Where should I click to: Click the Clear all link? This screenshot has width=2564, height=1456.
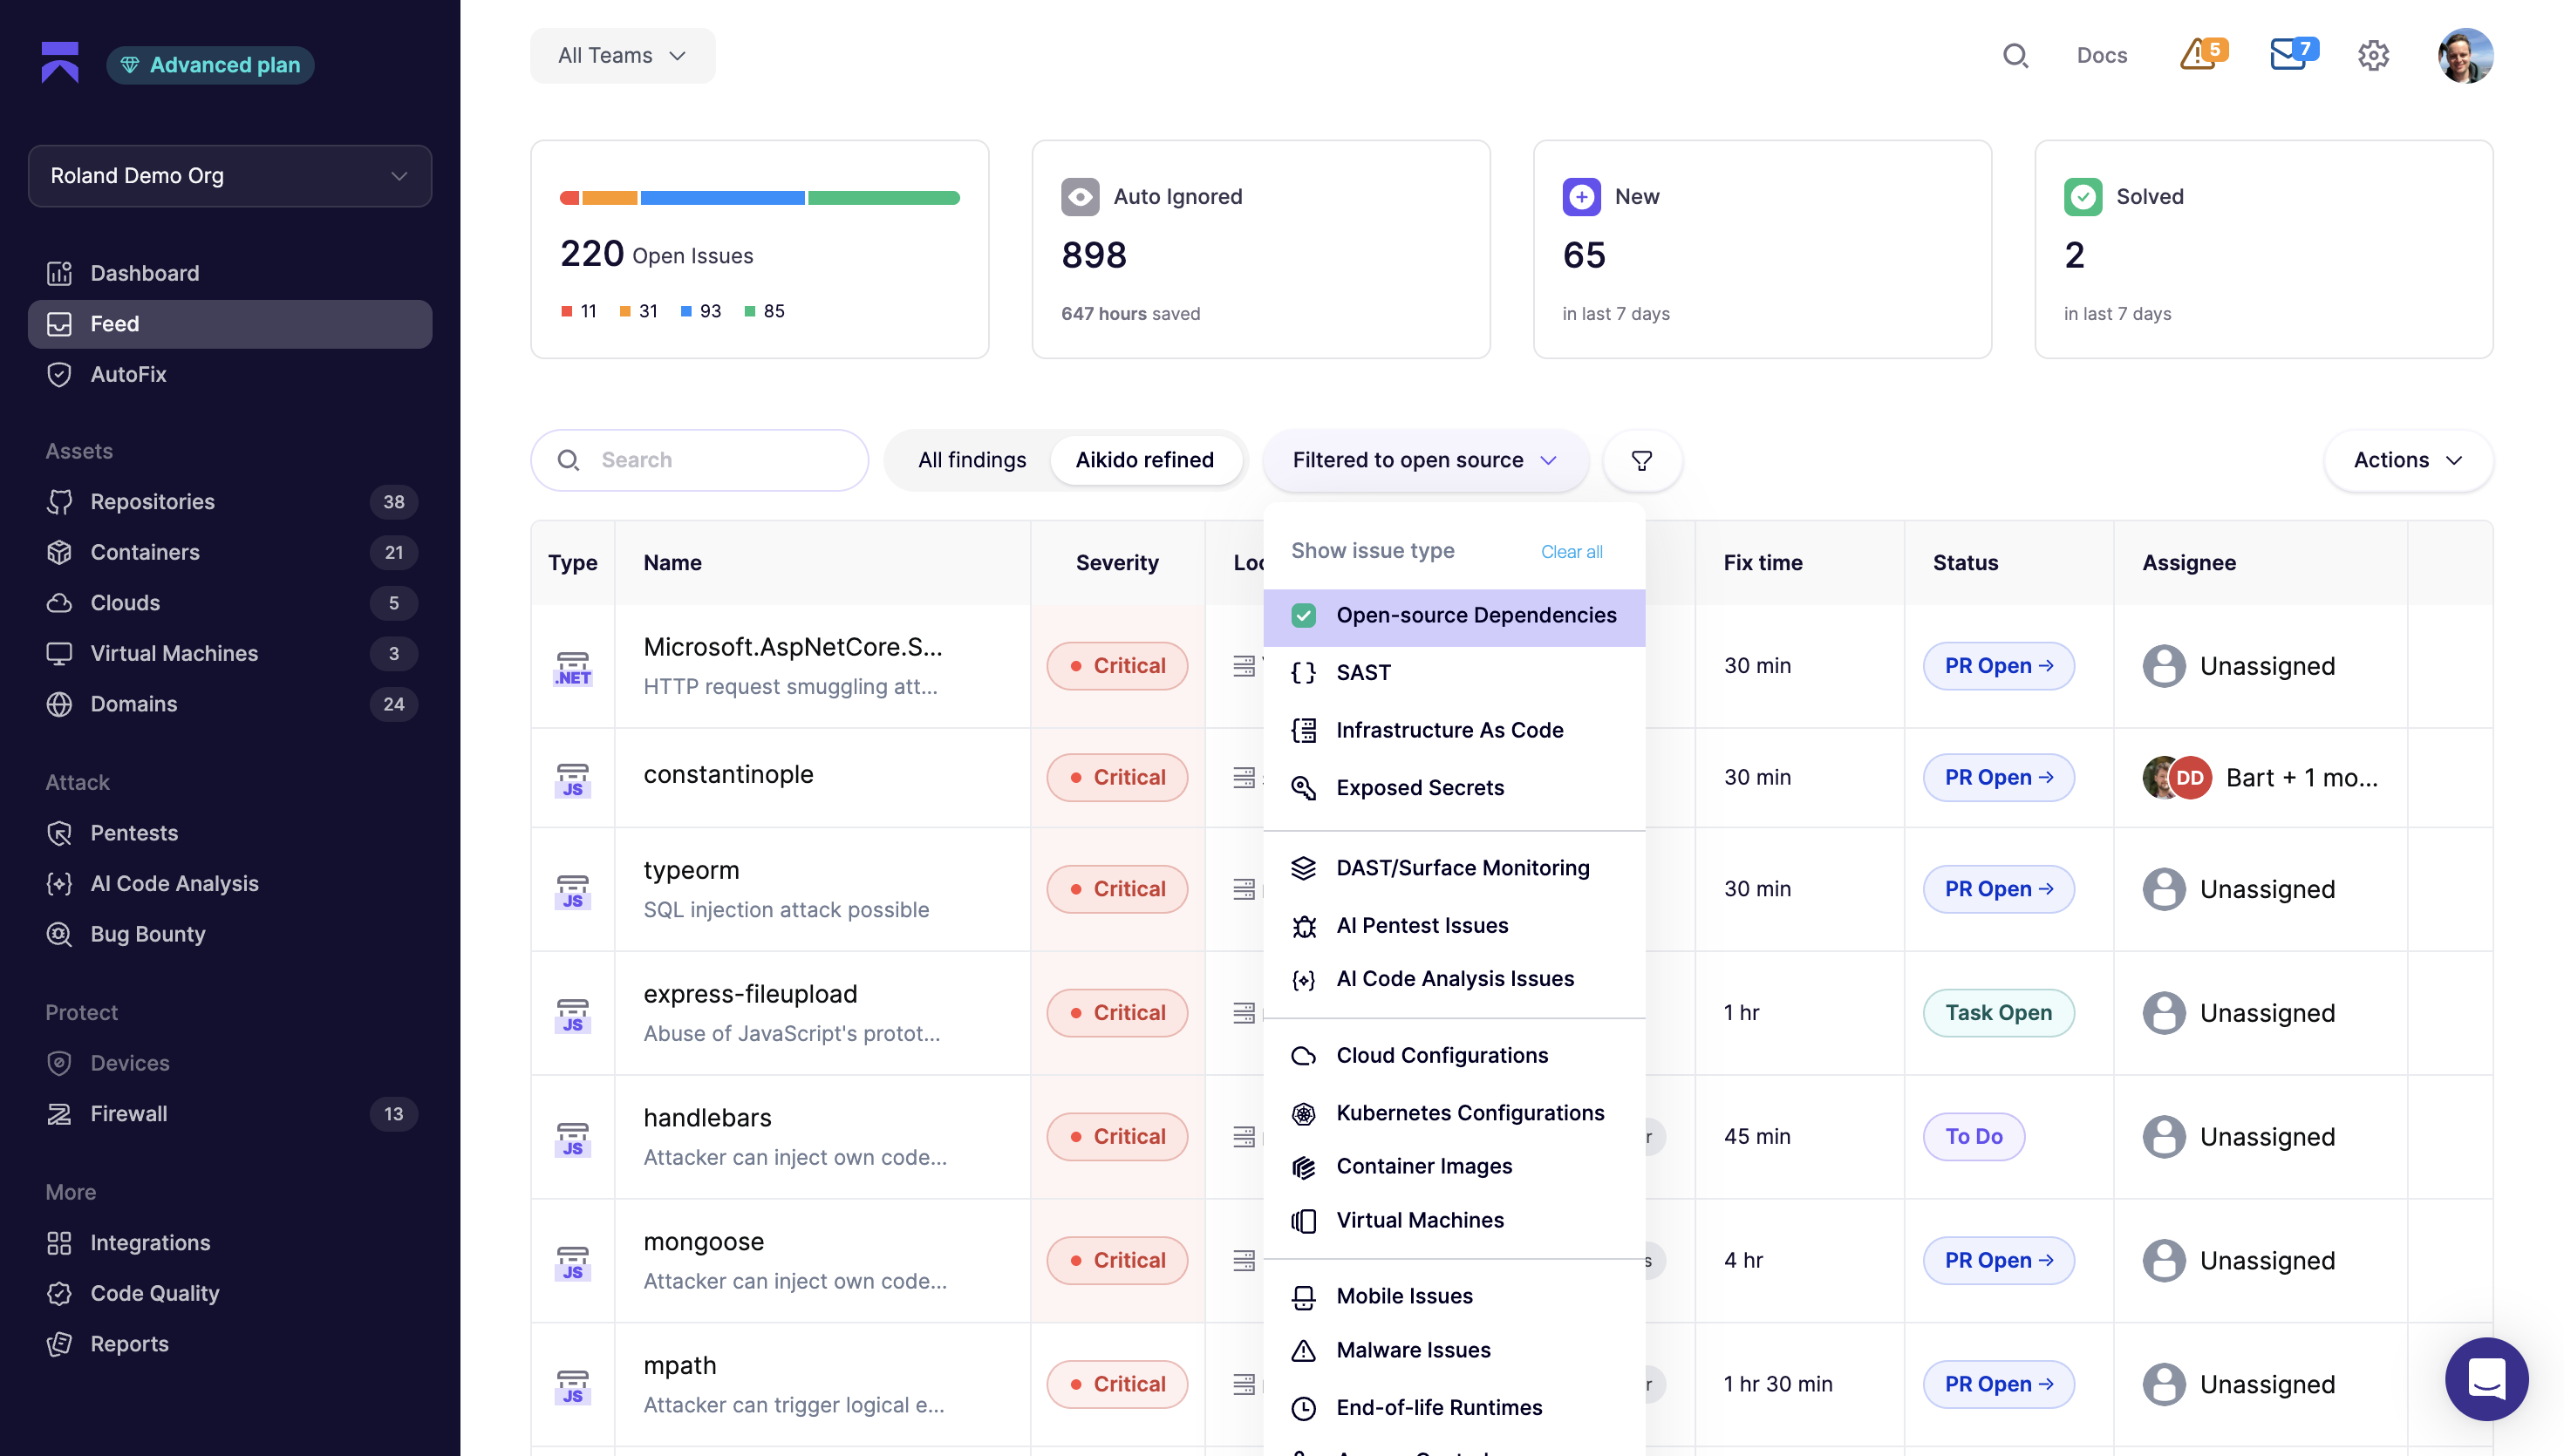pos(1571,552)
